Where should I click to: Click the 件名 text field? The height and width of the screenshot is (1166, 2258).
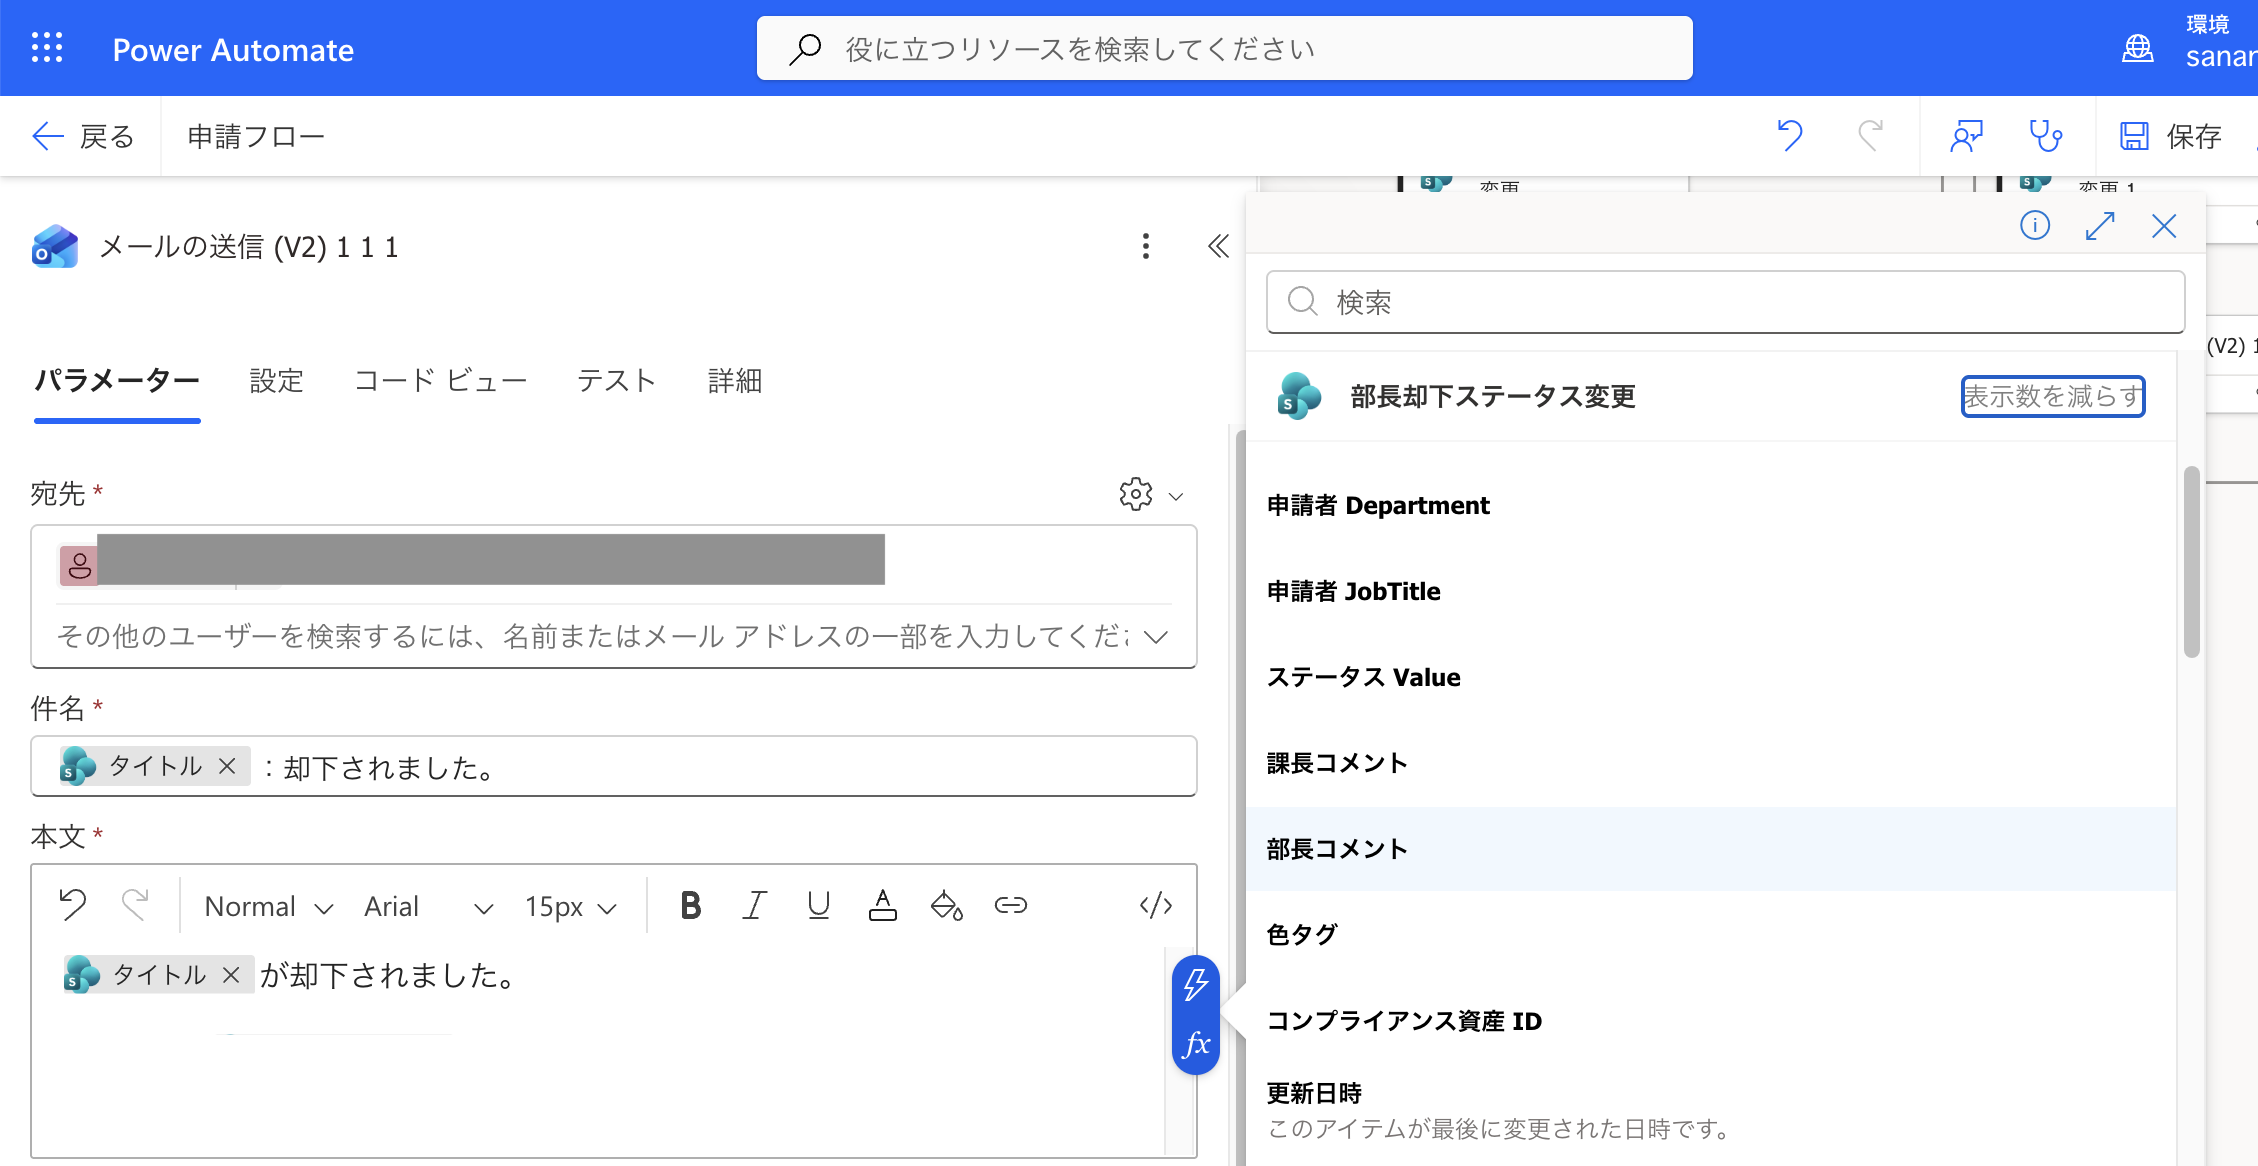[614, 766]
